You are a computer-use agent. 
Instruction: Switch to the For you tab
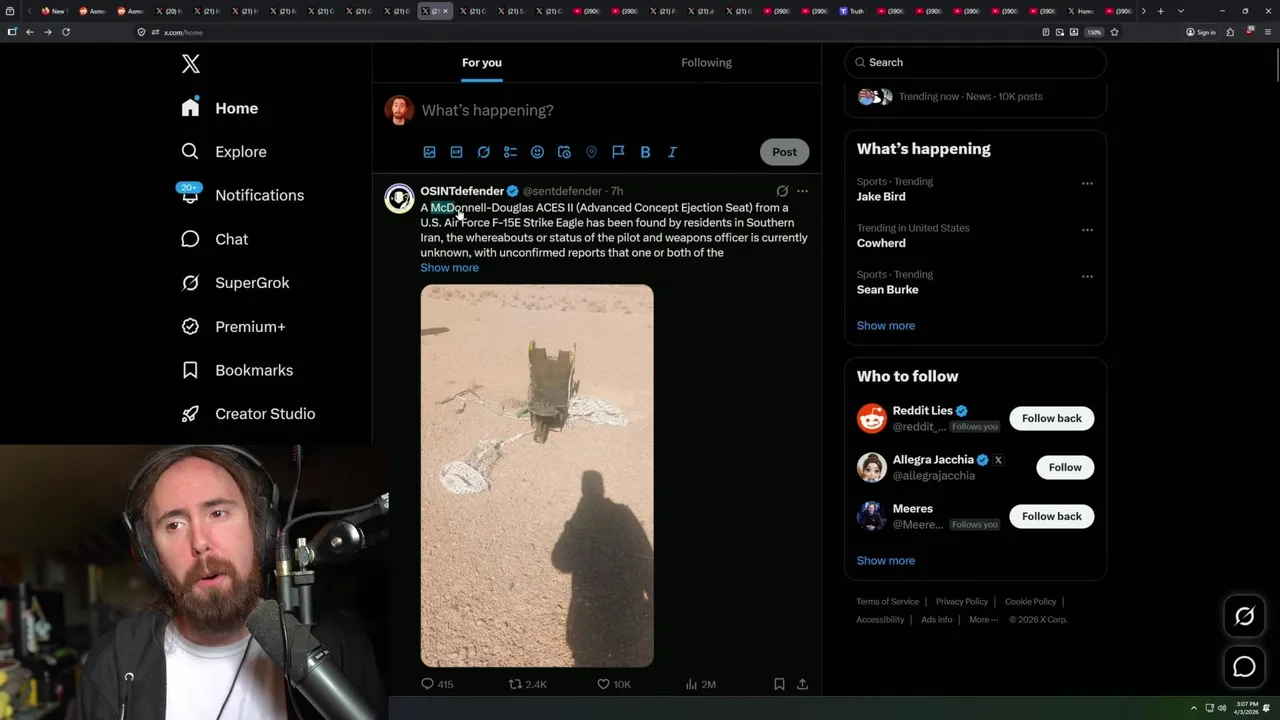coord(482,62)
